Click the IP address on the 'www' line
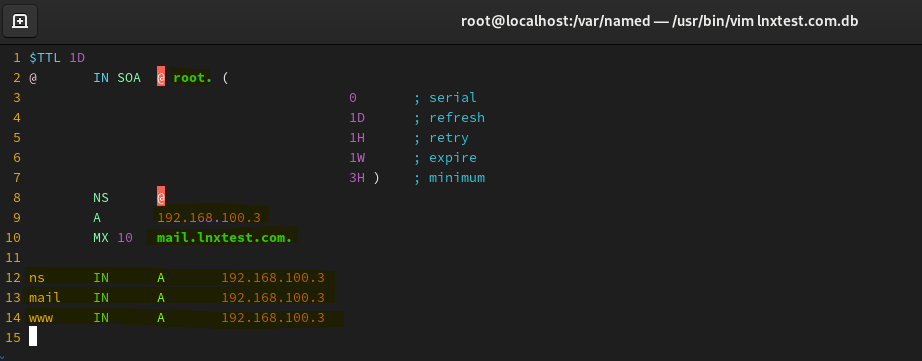 [x=273, y=317]
